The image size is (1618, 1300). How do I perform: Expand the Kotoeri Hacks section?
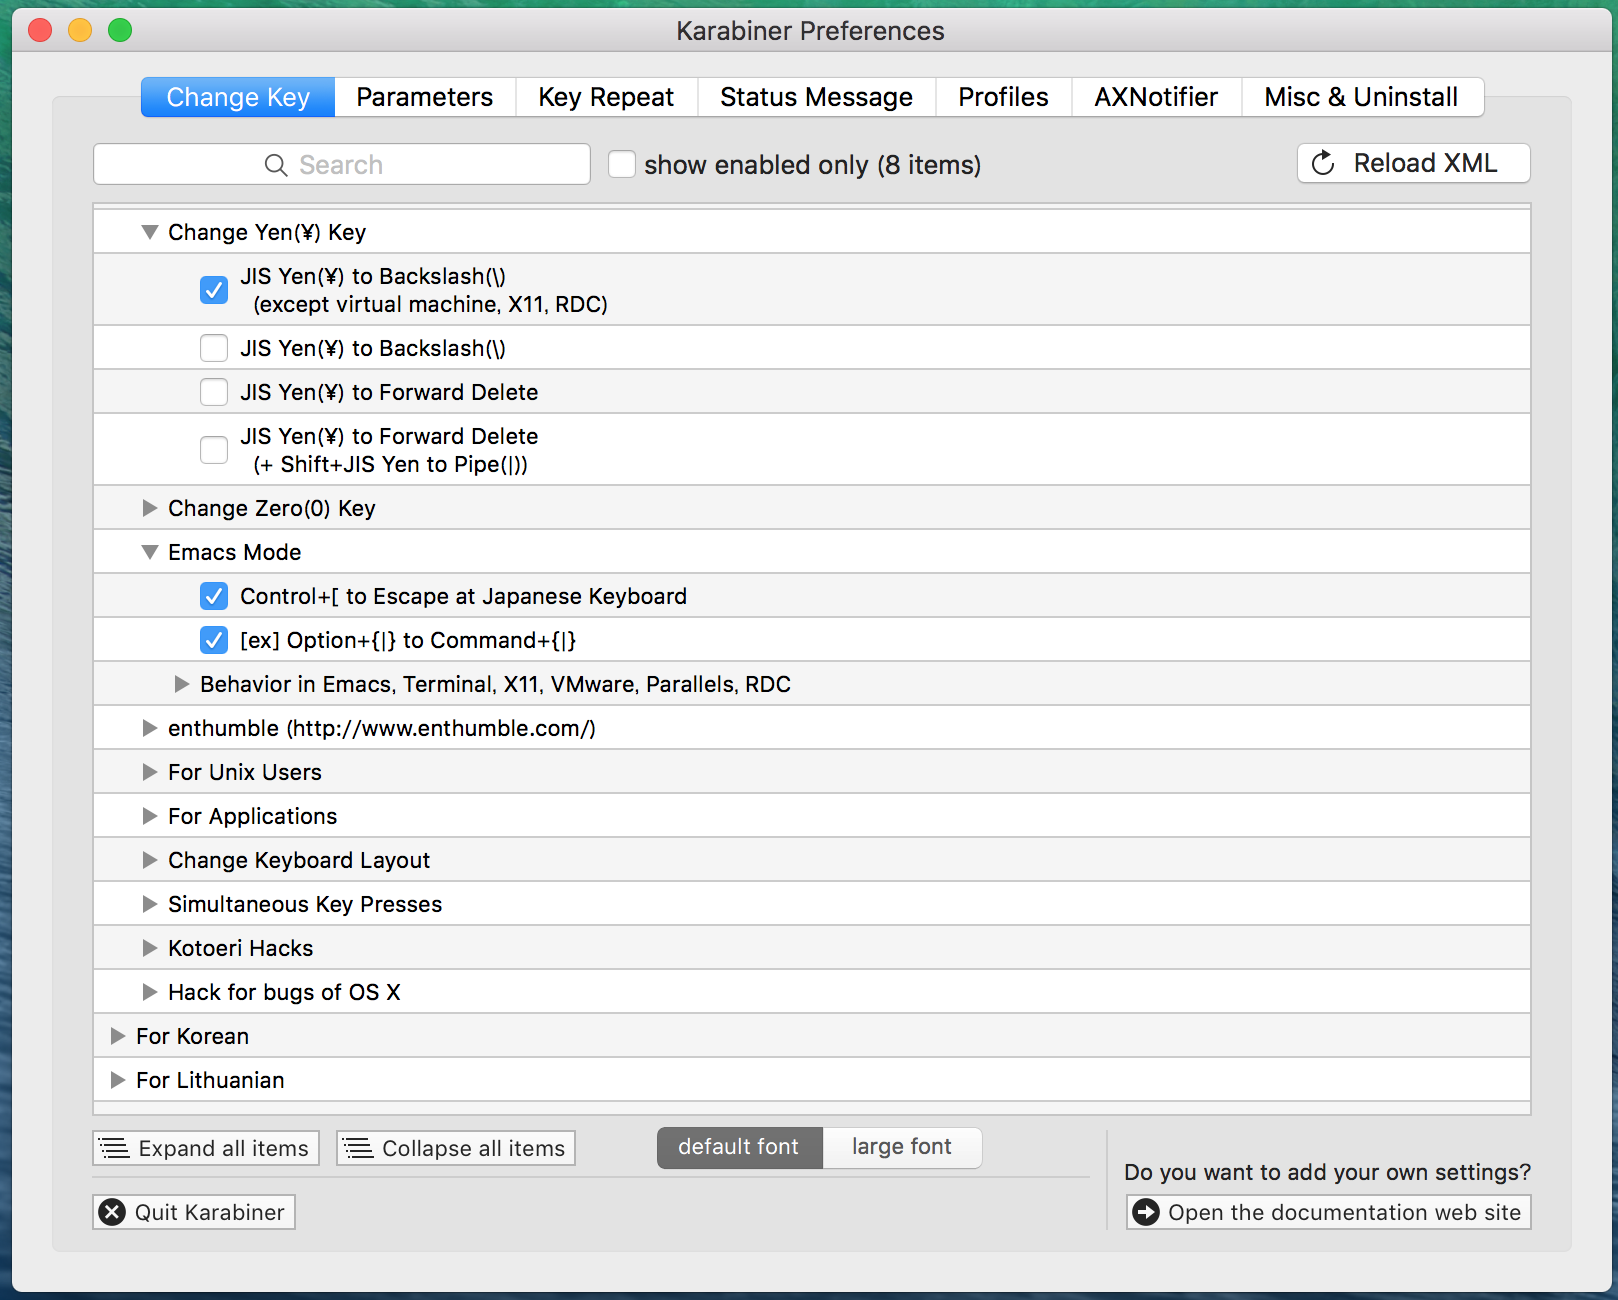click(x=150, y=948)
